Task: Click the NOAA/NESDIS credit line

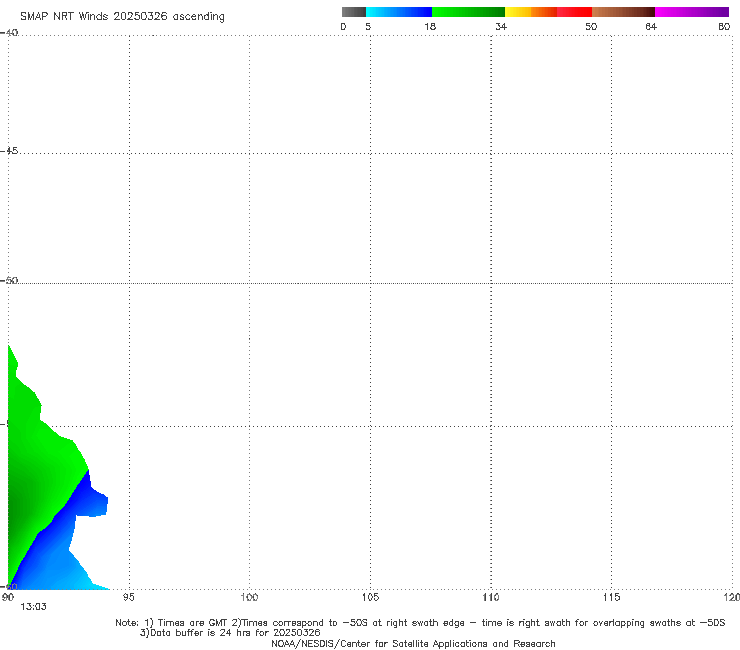Action: (413, 644)
